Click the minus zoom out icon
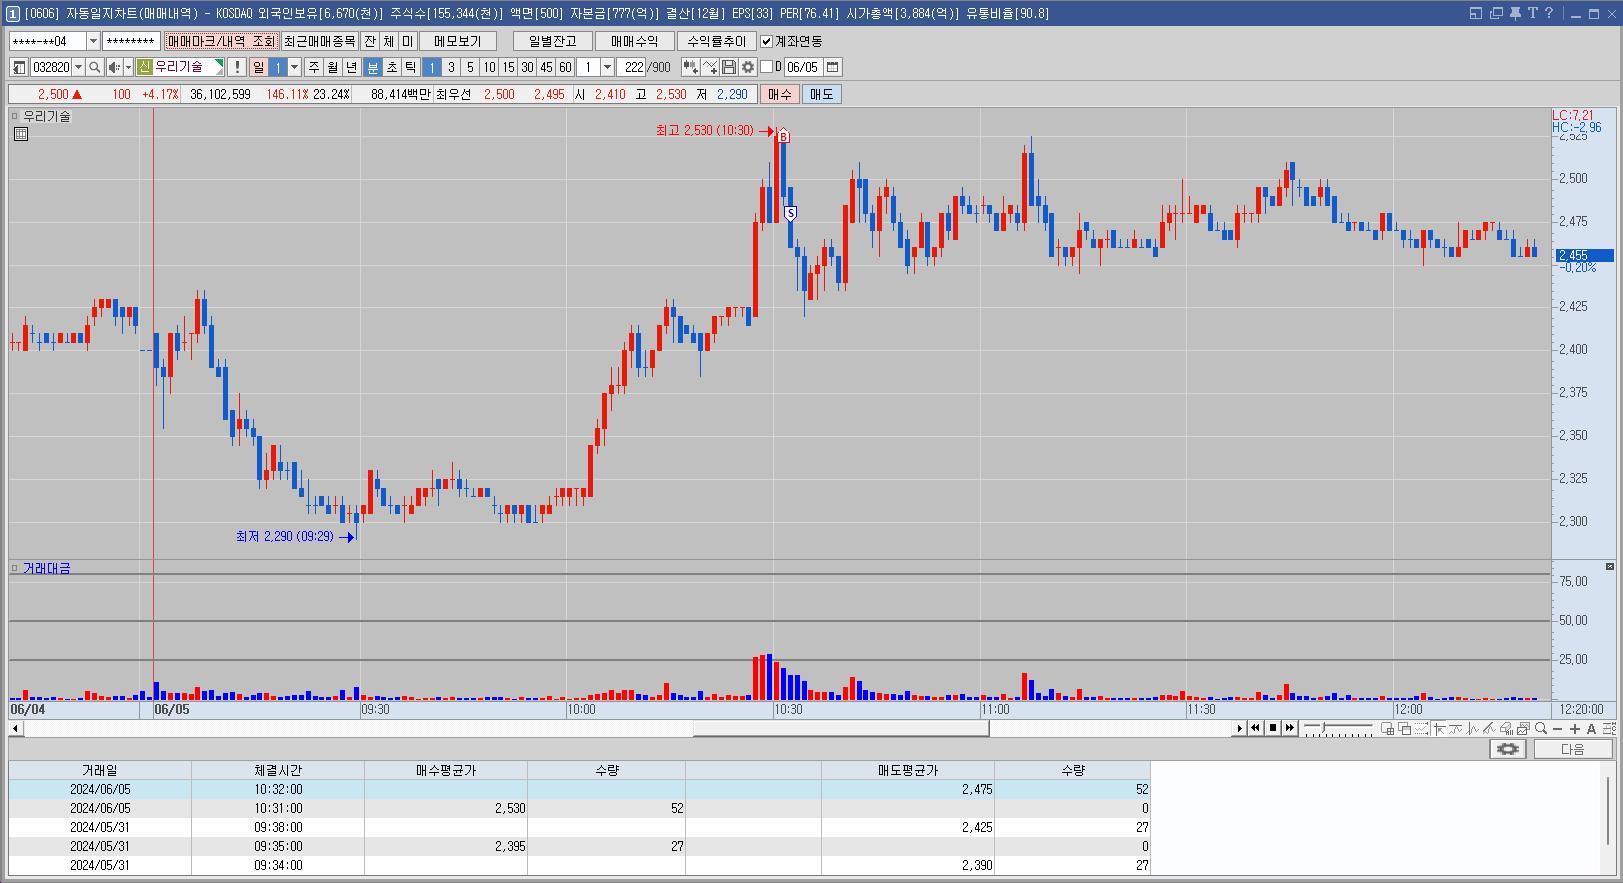 point(1557,728)
